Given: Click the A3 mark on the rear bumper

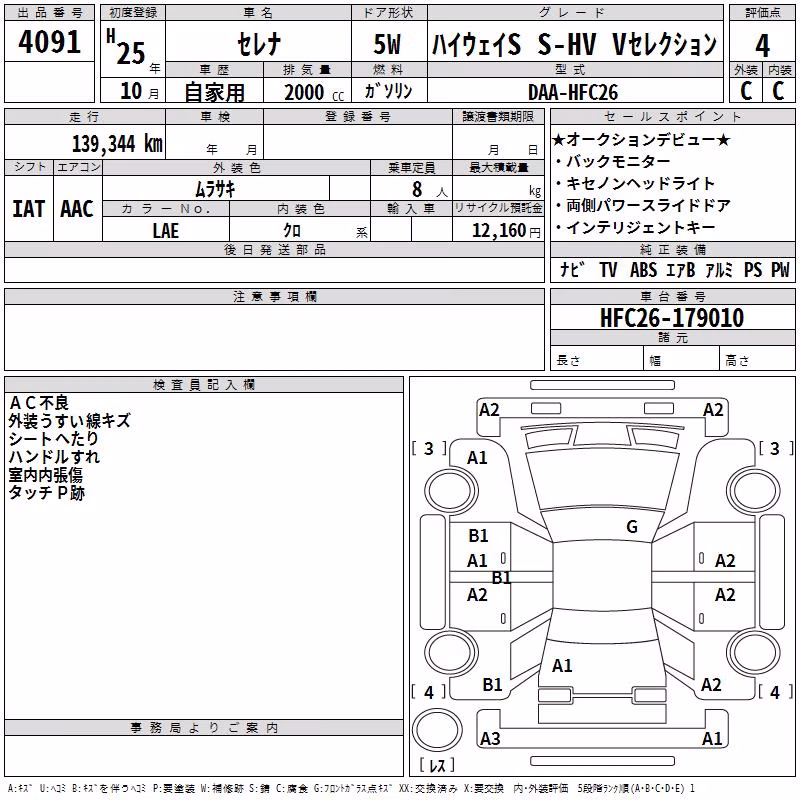Looking at the screenshot, I should coord(490,738).
